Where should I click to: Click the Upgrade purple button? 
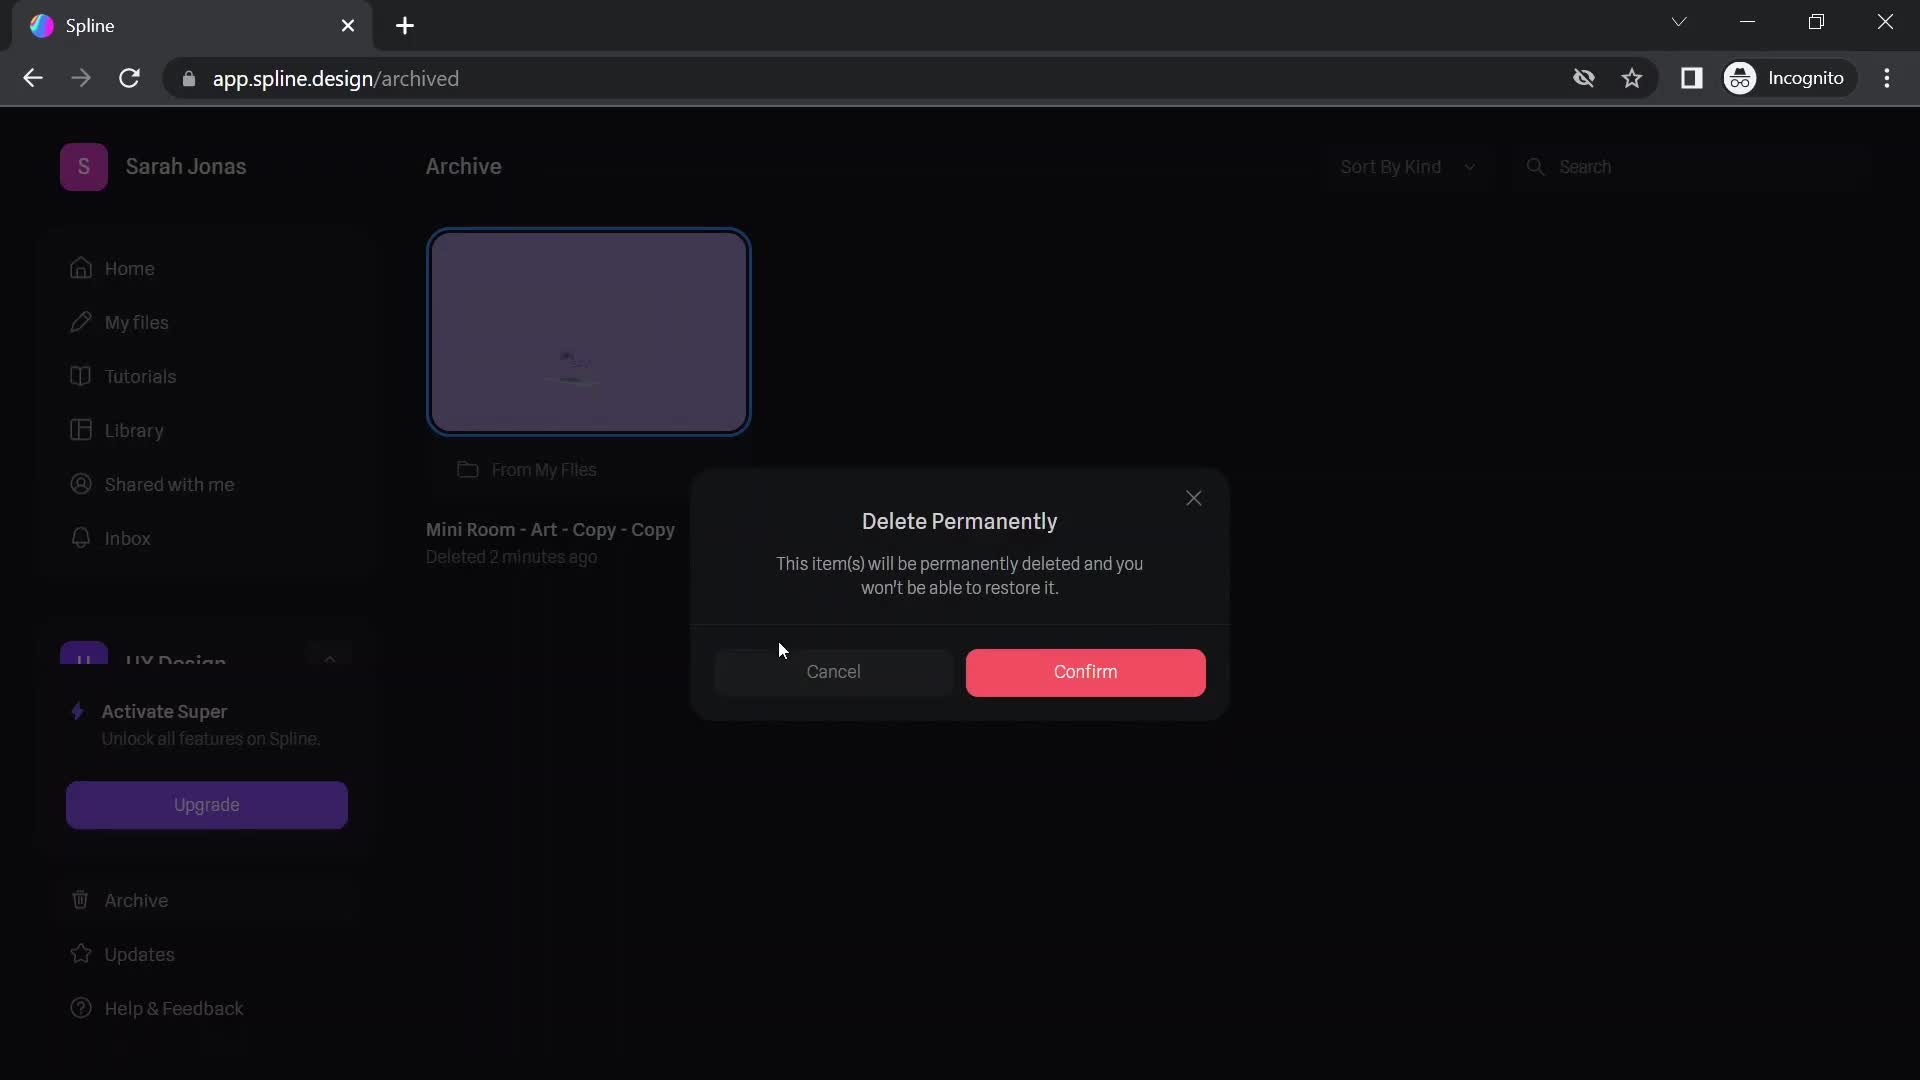coord(207,804)
